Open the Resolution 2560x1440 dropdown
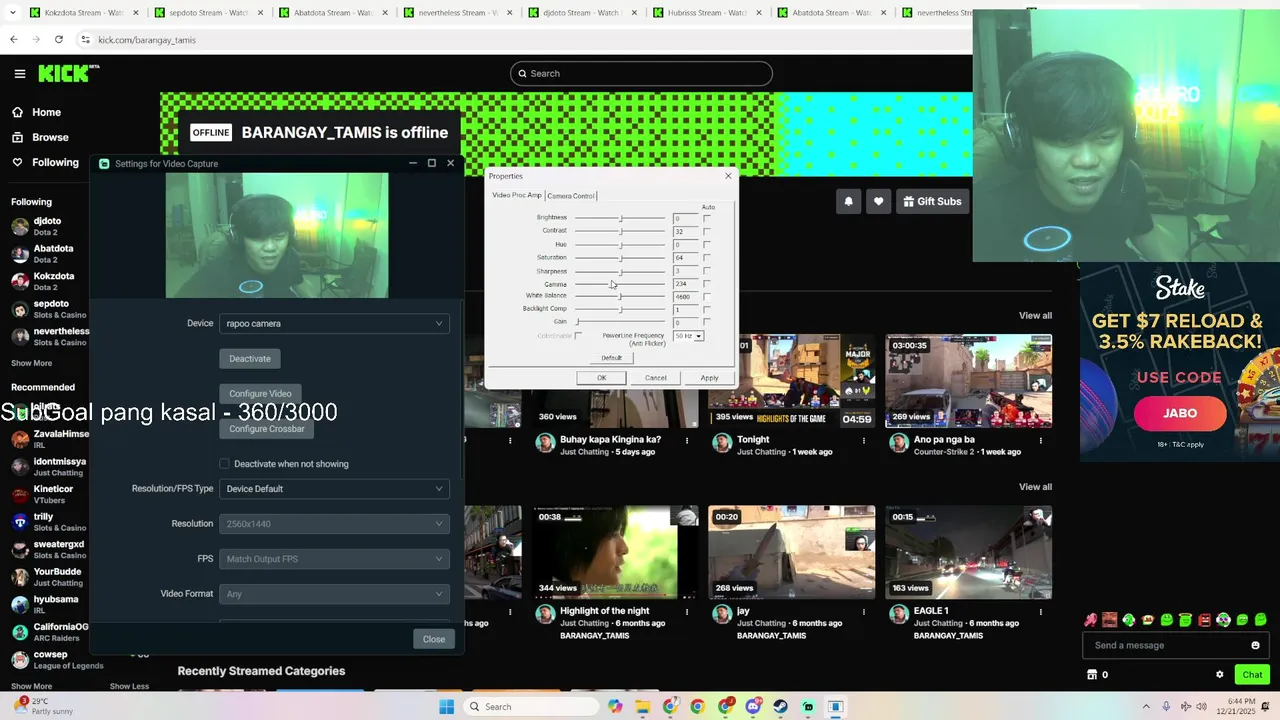 [x=334, y=524]
